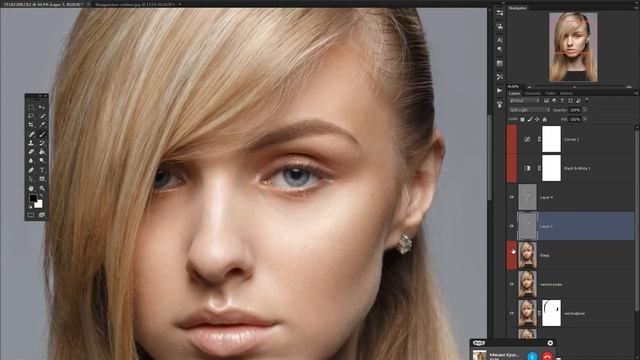640x360 pixels.
Task: Toggle mask link on Curves 1
Action: (x=539, y=139)
